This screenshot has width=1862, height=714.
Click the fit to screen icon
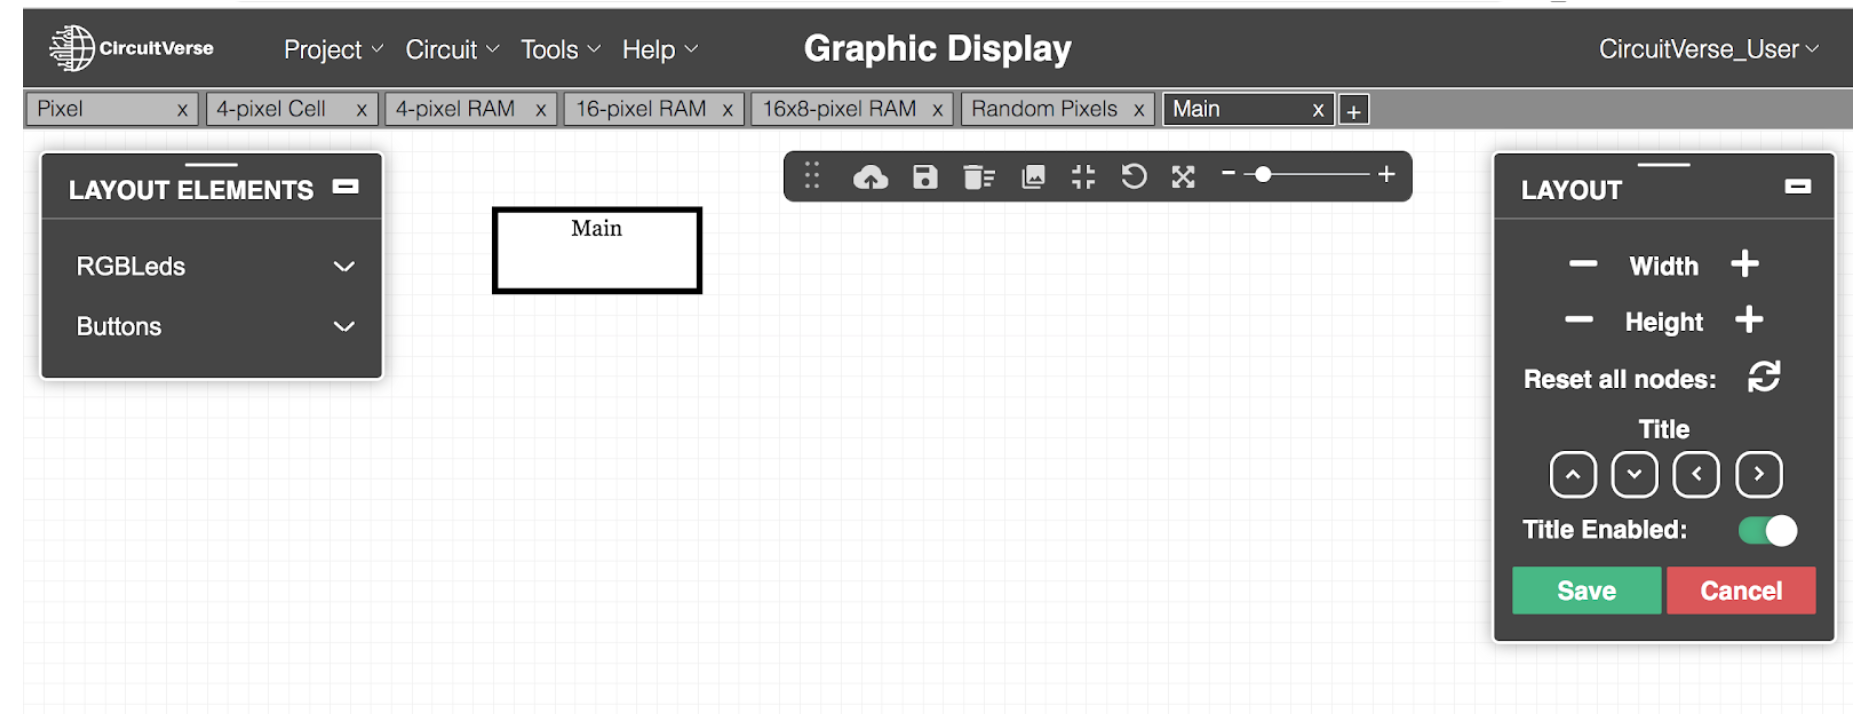tap(1083, 177)
